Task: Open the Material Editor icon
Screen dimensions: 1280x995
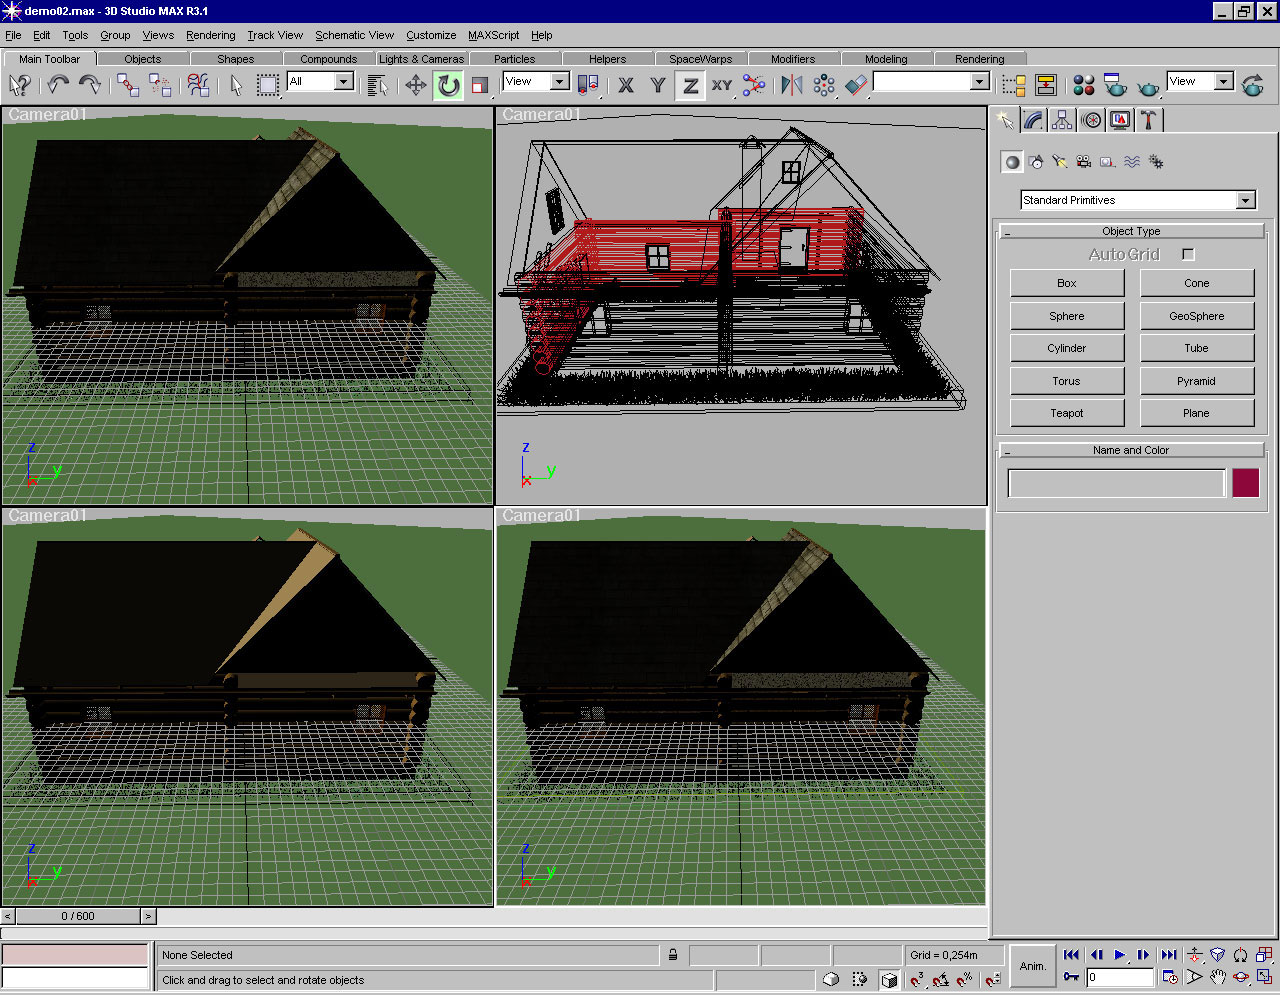Action: (1083, 85)
